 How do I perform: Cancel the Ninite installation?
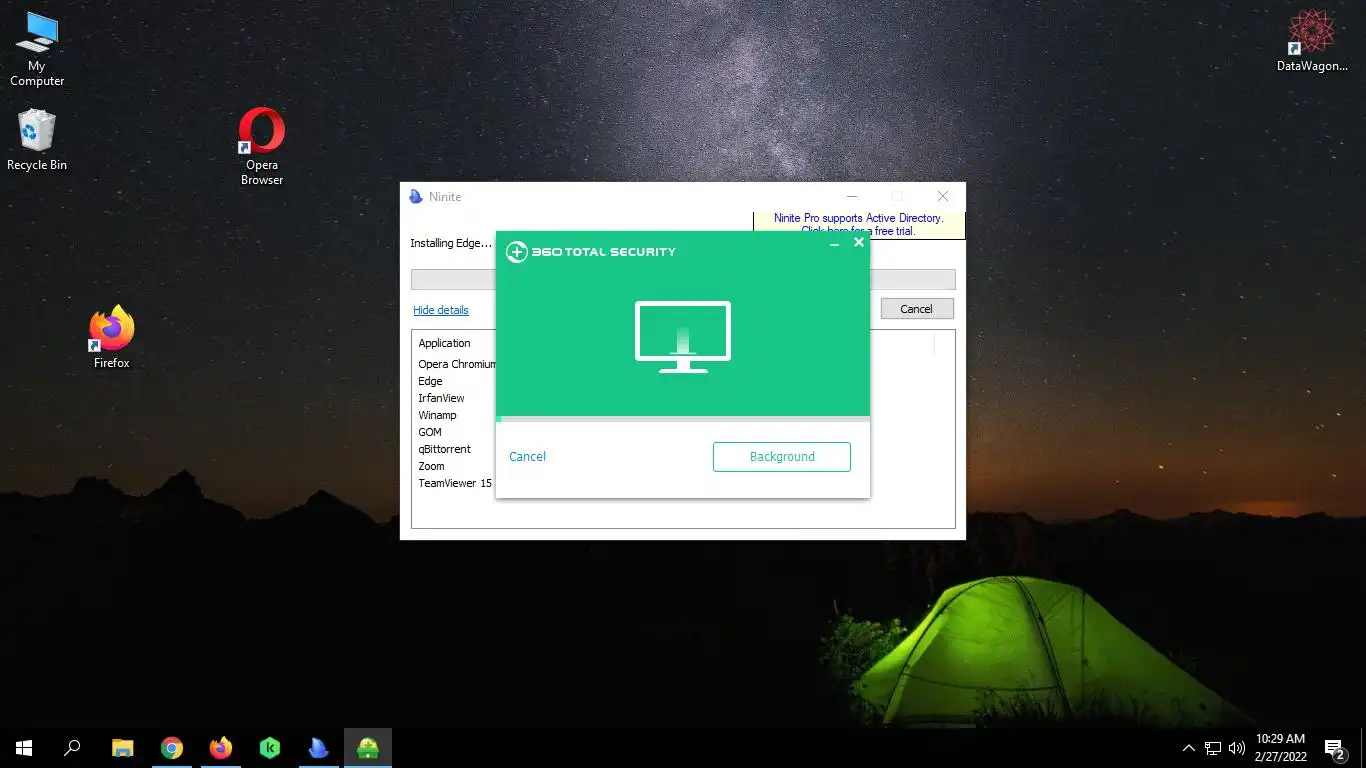pyautogui.click(x=917, y=309)
